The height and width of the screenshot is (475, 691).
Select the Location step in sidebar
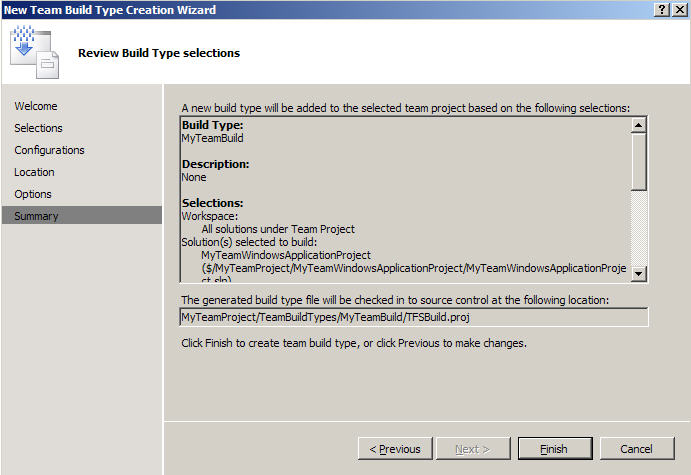coord(34,172)
